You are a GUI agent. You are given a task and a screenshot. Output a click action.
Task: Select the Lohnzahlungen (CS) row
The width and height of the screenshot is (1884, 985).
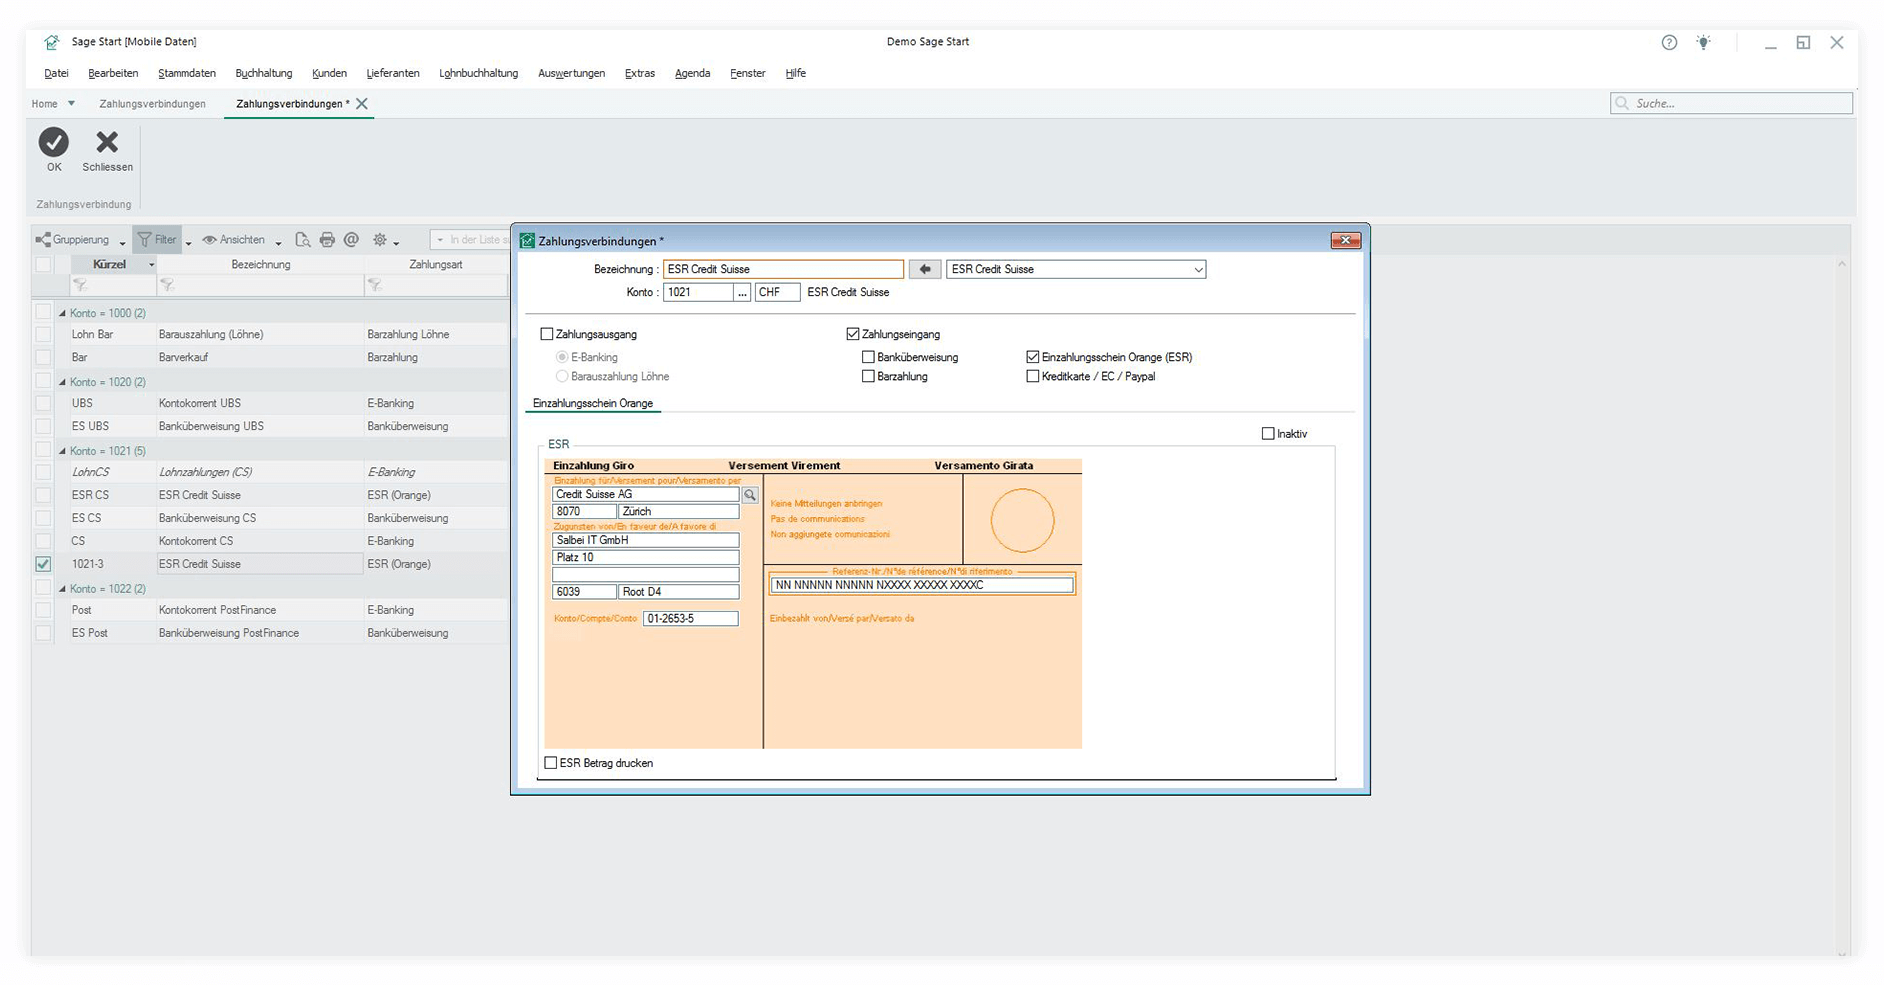(x=270, y=472)
